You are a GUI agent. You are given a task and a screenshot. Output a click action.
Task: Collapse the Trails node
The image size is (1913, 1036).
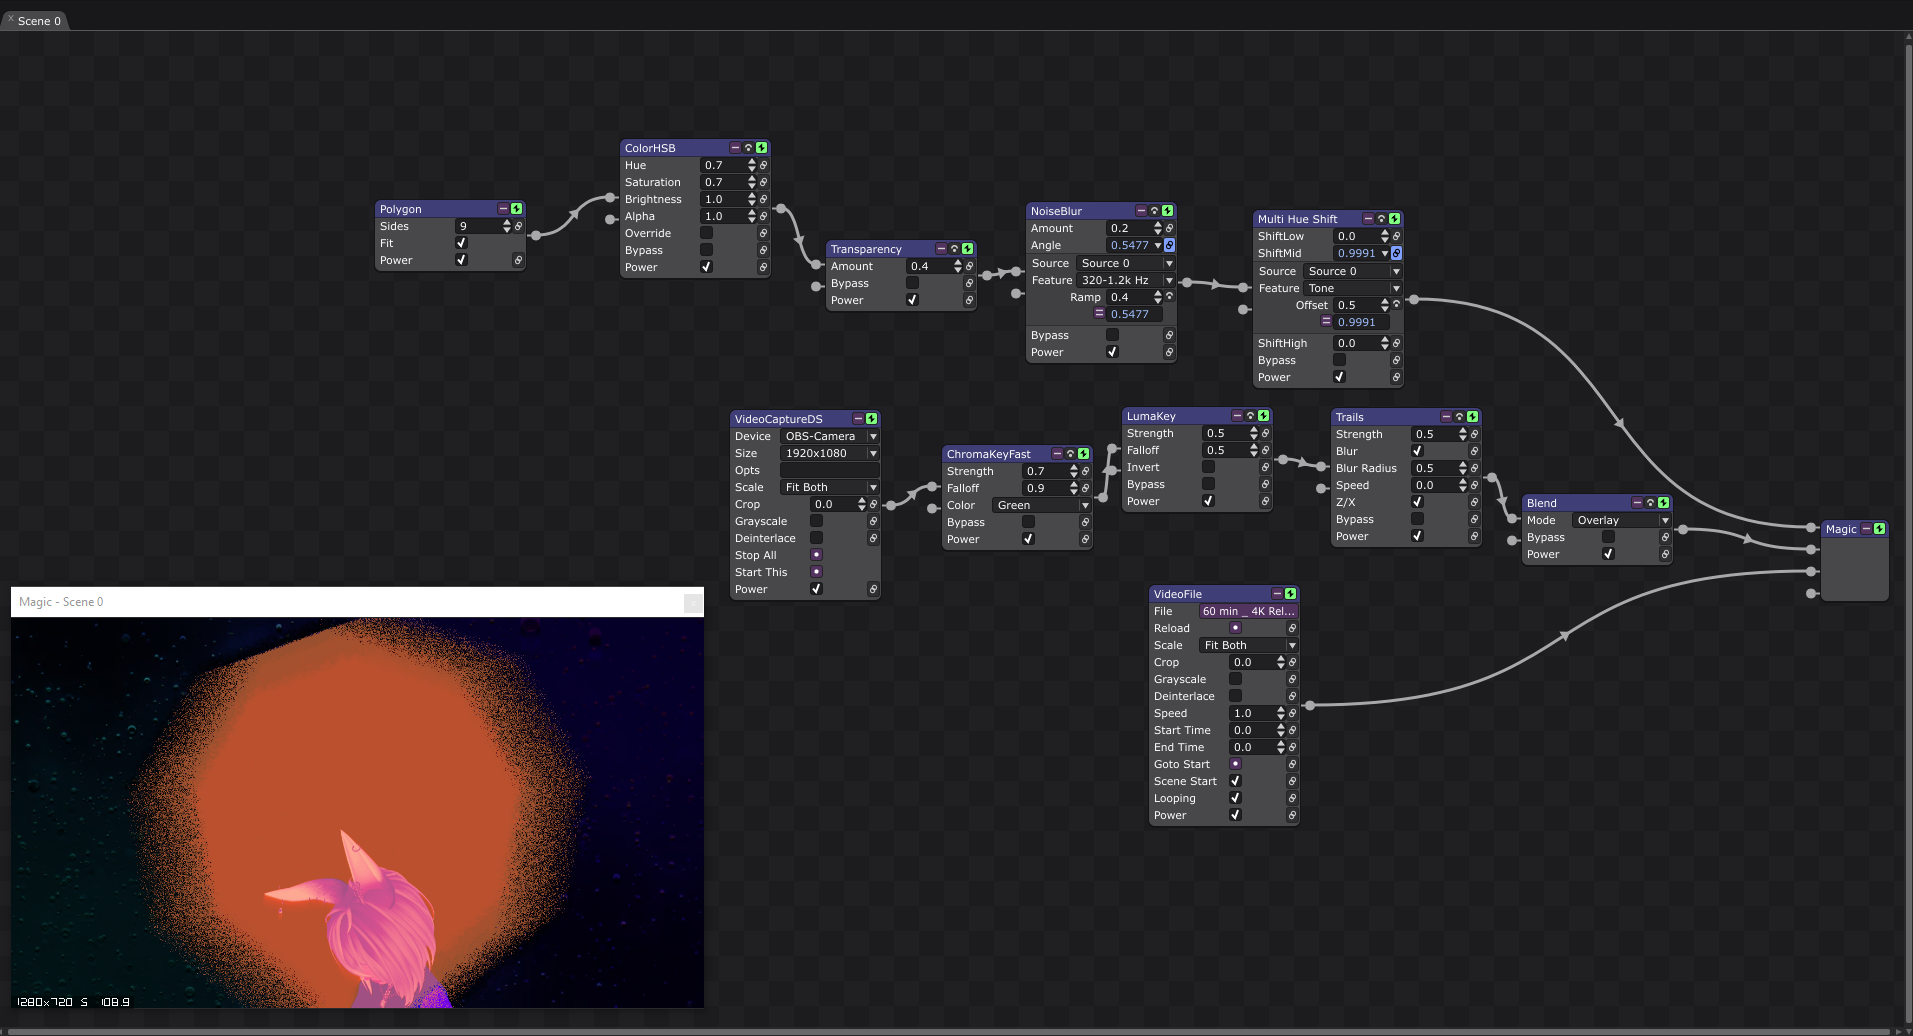coord(1446,417)
